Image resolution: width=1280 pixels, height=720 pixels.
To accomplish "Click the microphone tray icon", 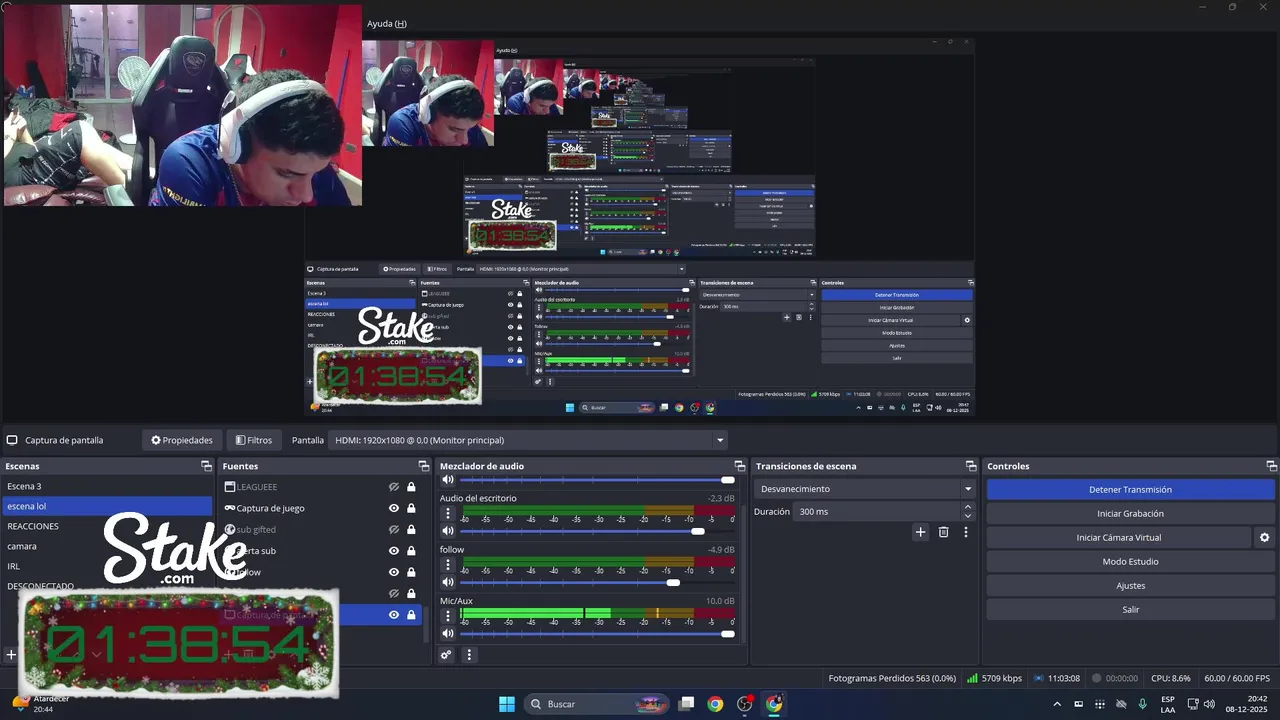I will coord(1142,704).
